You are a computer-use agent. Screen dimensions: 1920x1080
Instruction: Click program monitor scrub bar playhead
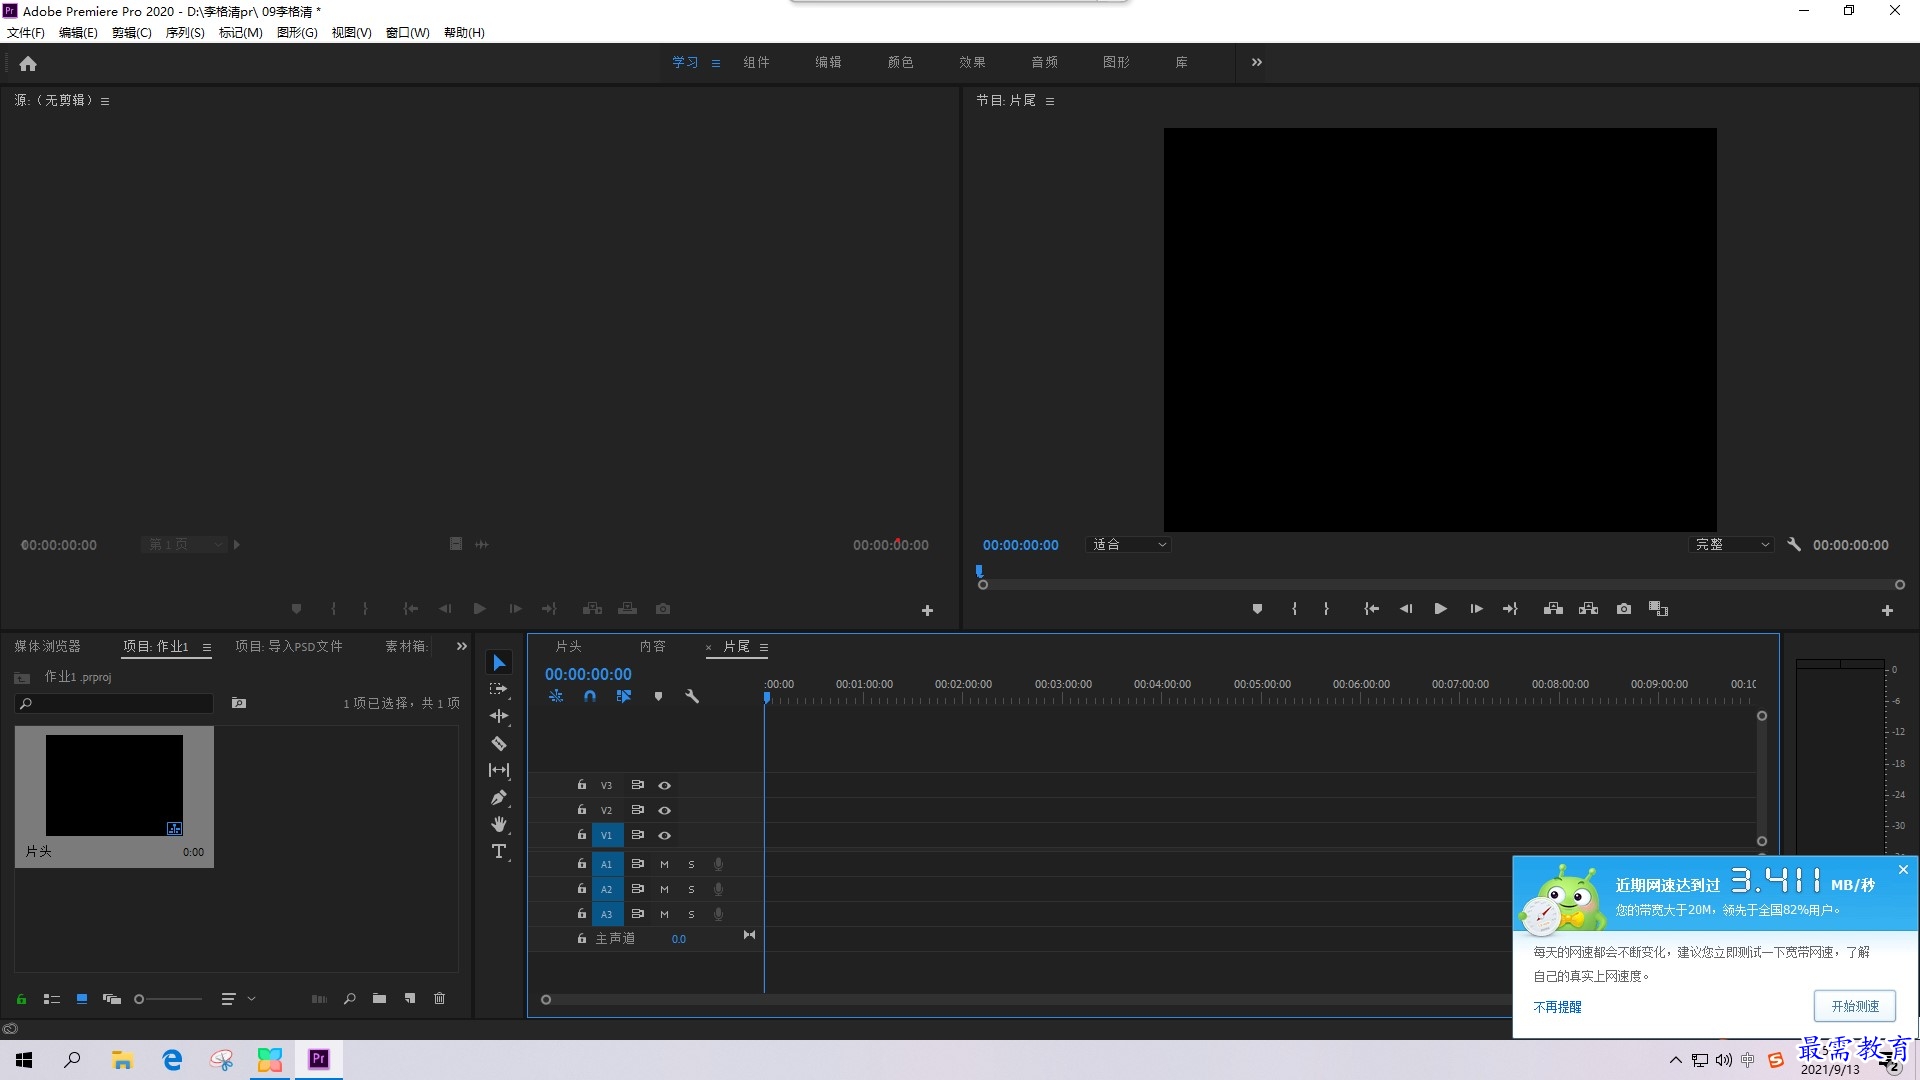(x=980, y=572)
